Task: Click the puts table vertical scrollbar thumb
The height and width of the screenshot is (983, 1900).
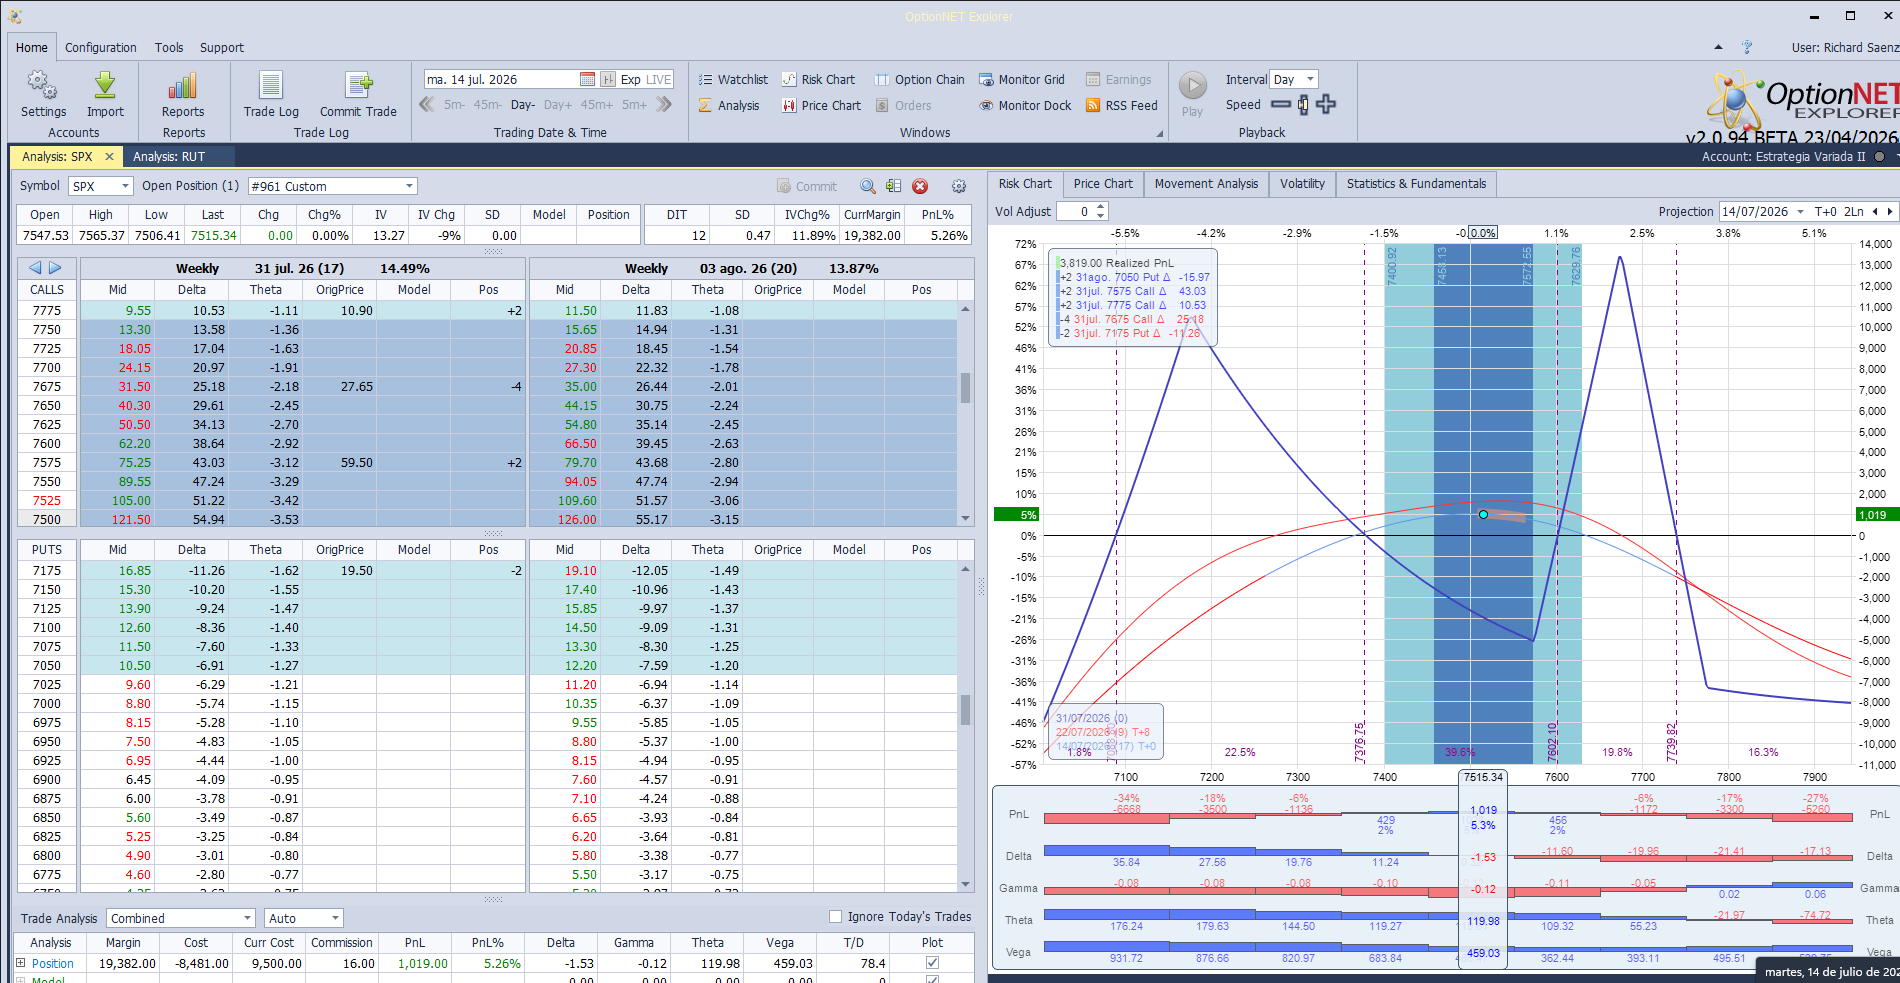Action: pyautogui.click(x=965, y=710)
